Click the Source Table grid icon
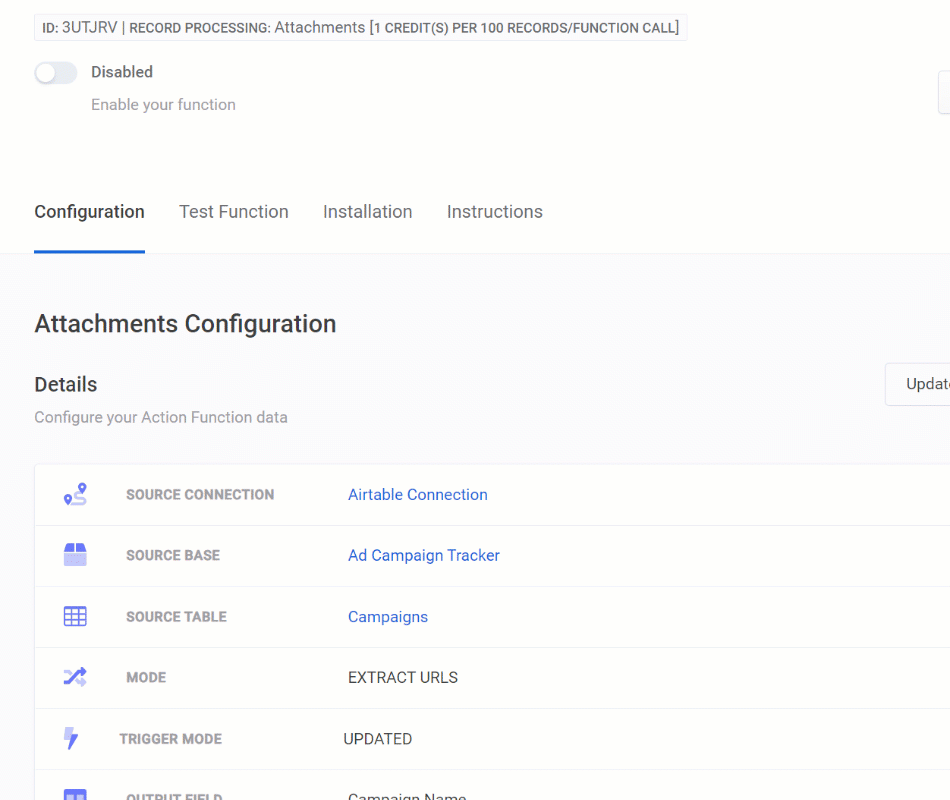This screenshot has height=800, width=950. [75, 617]
